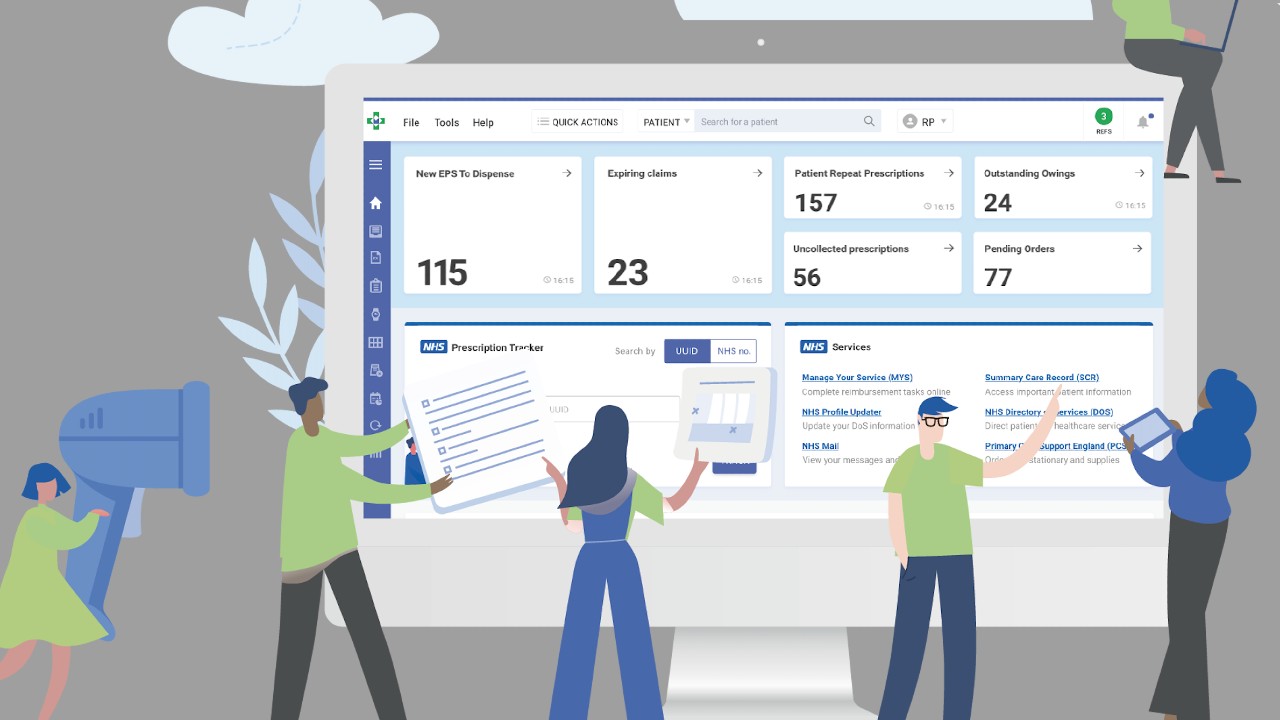
Task: Click the search magnifier icon
Action: click(x=869, y=122)
